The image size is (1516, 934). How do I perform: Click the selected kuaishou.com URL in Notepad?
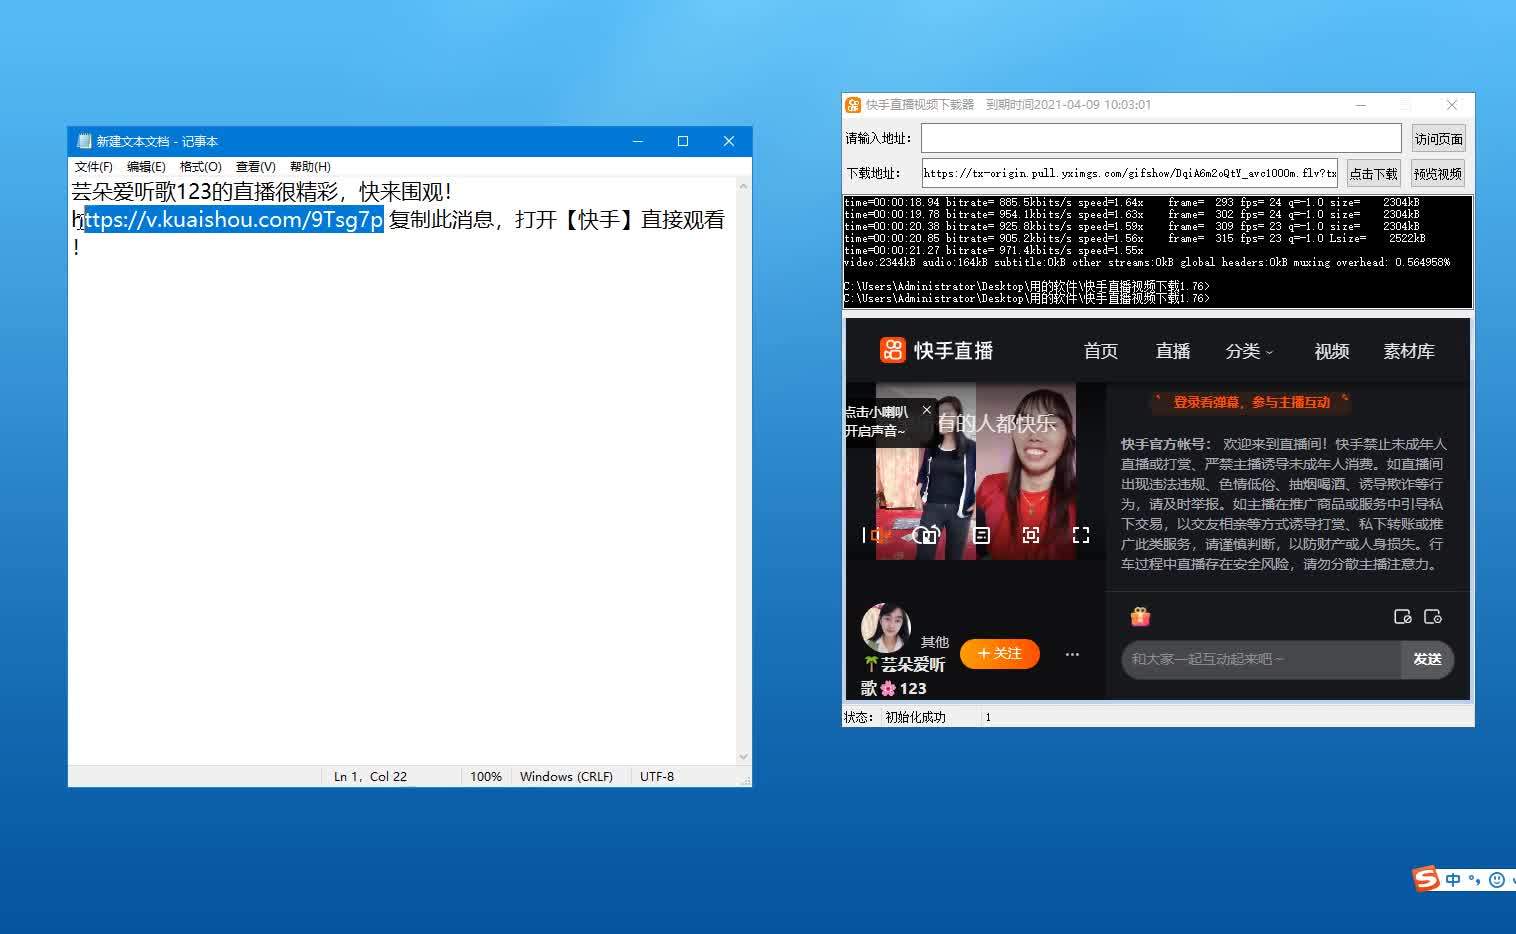click(234, 220)
